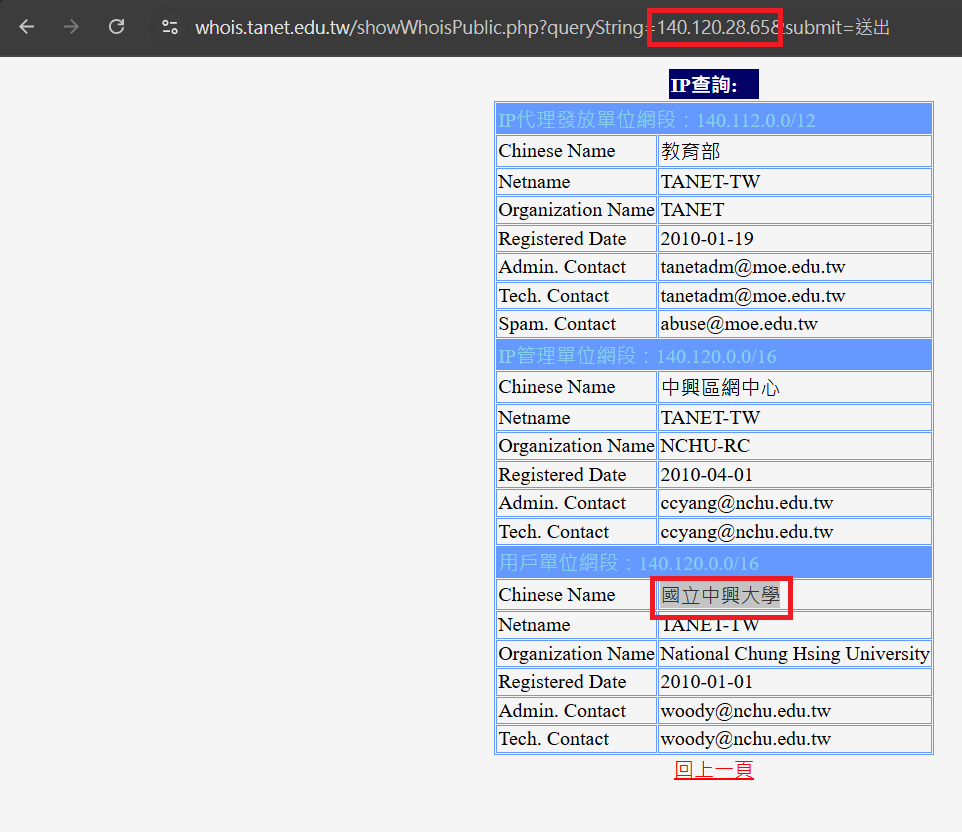The image size is (962, 832).
Task: Click the highlighted 國立中興大學 cell
Action: (x=795, y=595)
